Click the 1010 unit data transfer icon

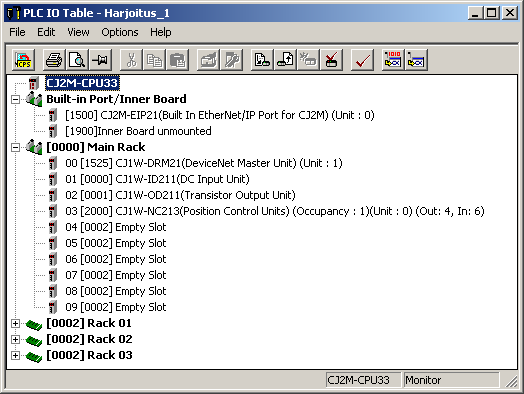[x=393, y=60]
